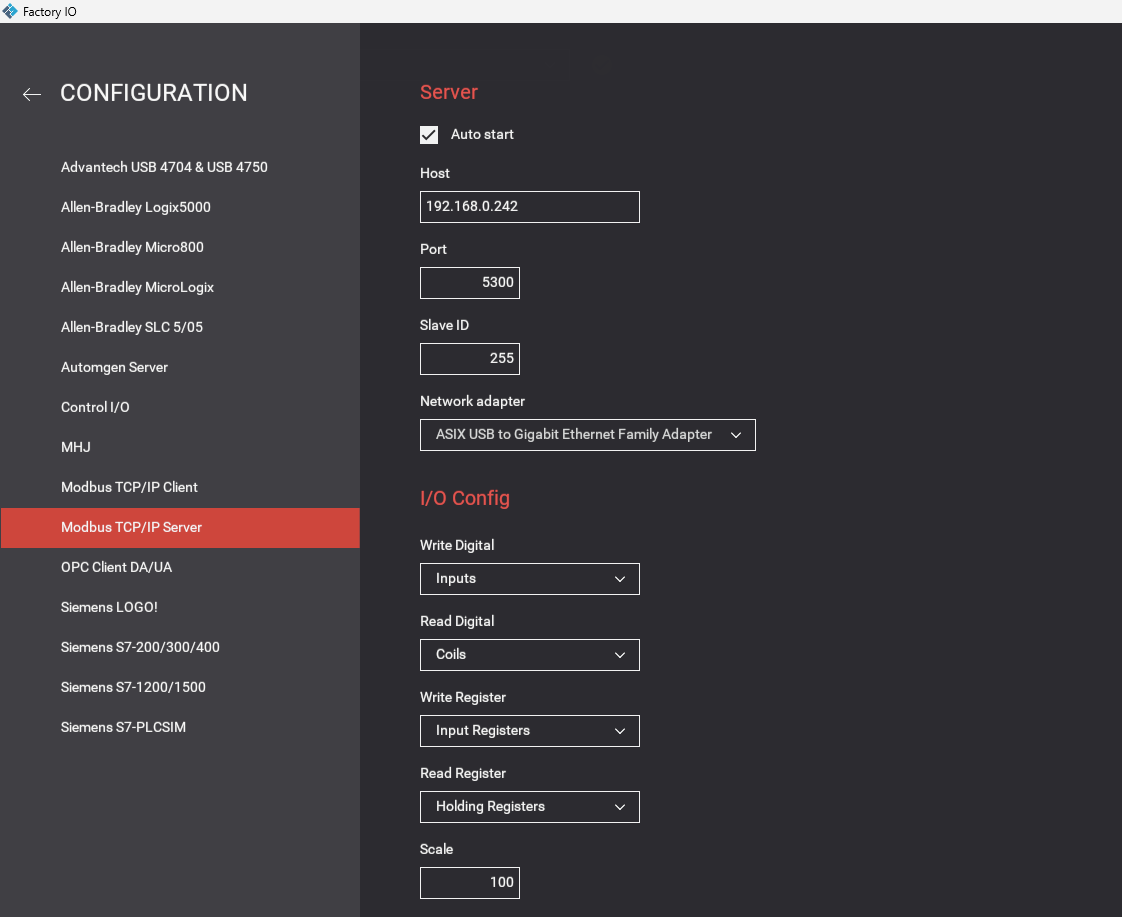The height and width of the screenshot is (917, 1122).
Task: Click the Scale value field
Action: [469, 883]
